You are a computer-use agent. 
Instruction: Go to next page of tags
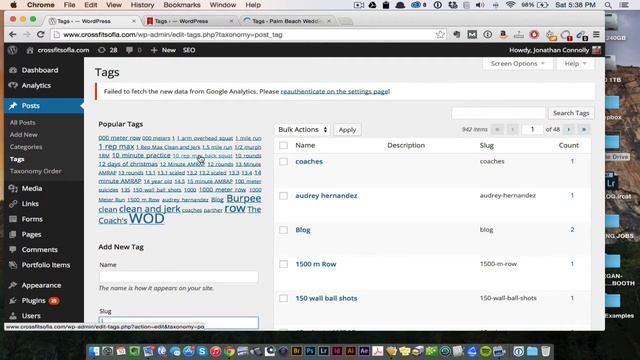tap(569, 129)
